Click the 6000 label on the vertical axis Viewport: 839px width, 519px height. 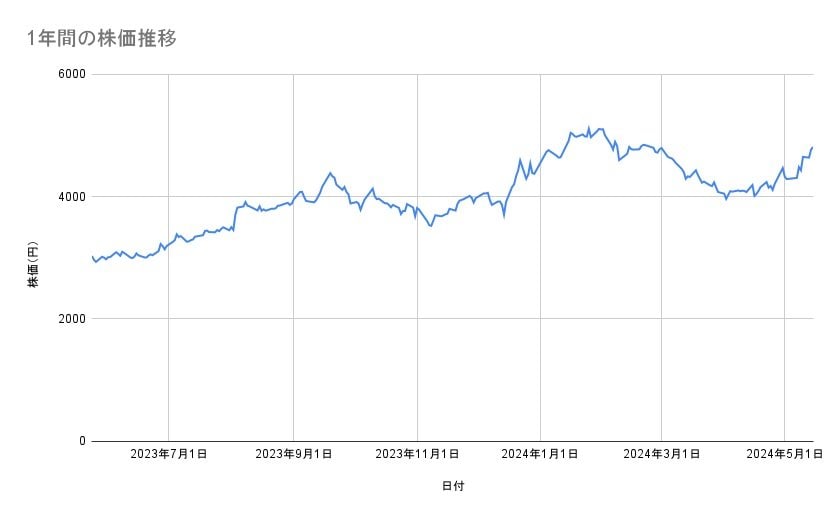(x=71, y=74)
